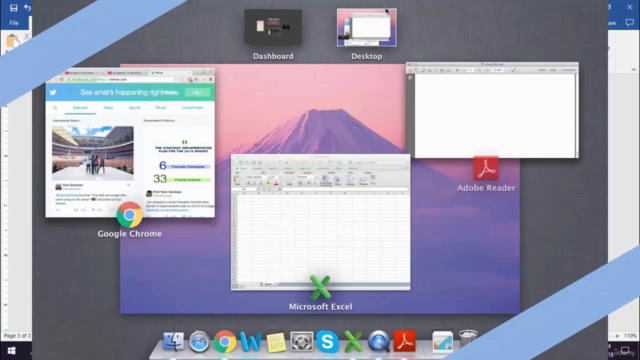Open QuickTime Player from the Dock
The height and width of the screenshot is (360, 640).
click(x=379, y=341)
